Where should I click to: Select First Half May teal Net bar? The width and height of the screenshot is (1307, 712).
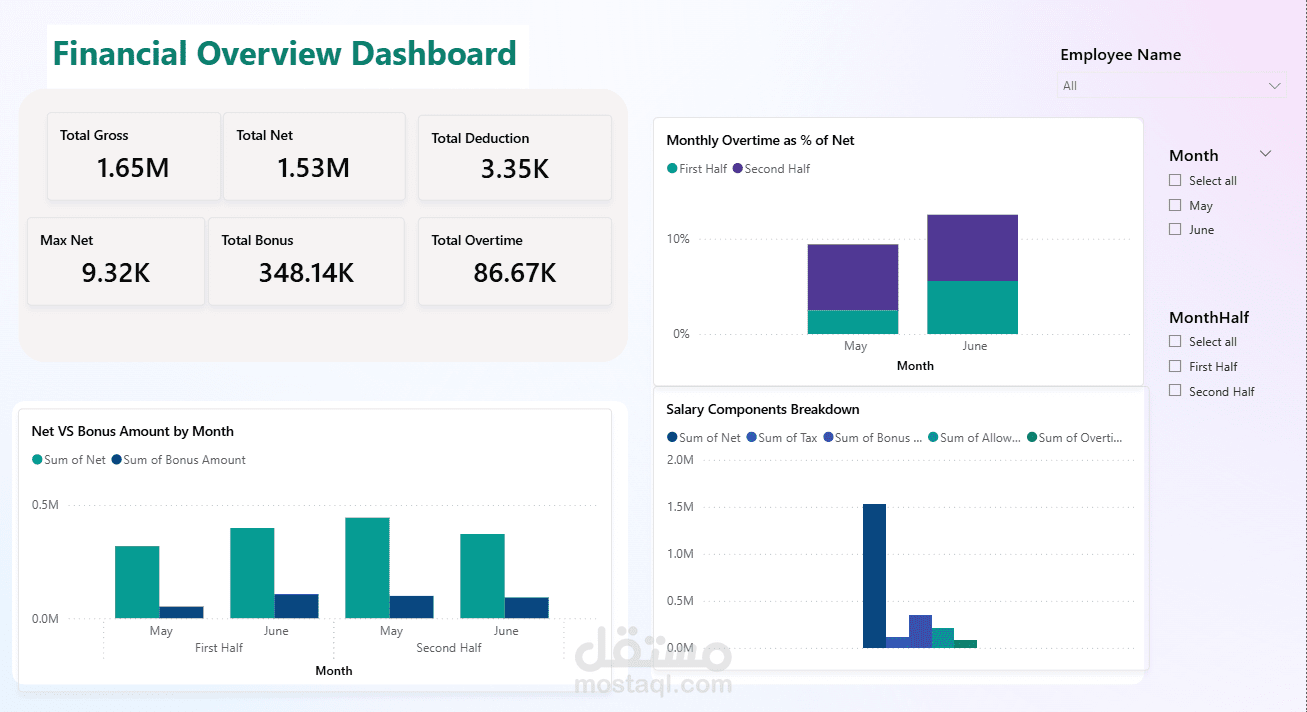pos(137,582)
